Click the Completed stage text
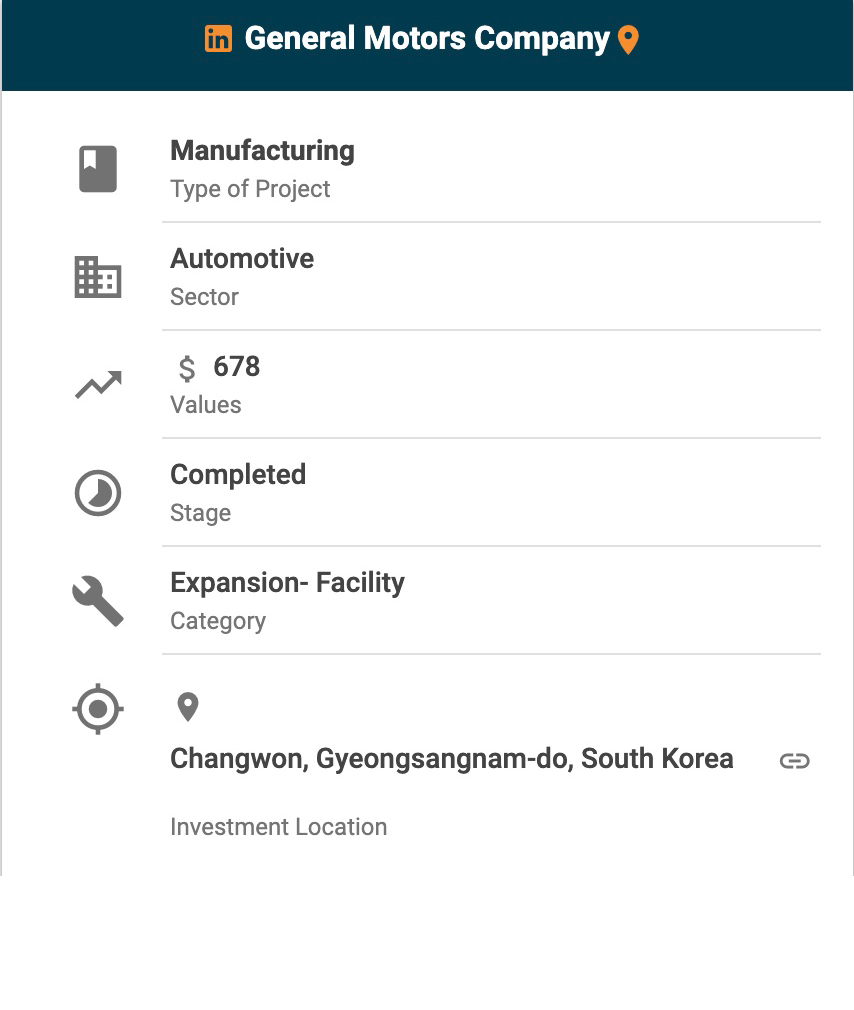Viewport: 854px width, 1010px height. pyautogui.click(x=238, y=475)
